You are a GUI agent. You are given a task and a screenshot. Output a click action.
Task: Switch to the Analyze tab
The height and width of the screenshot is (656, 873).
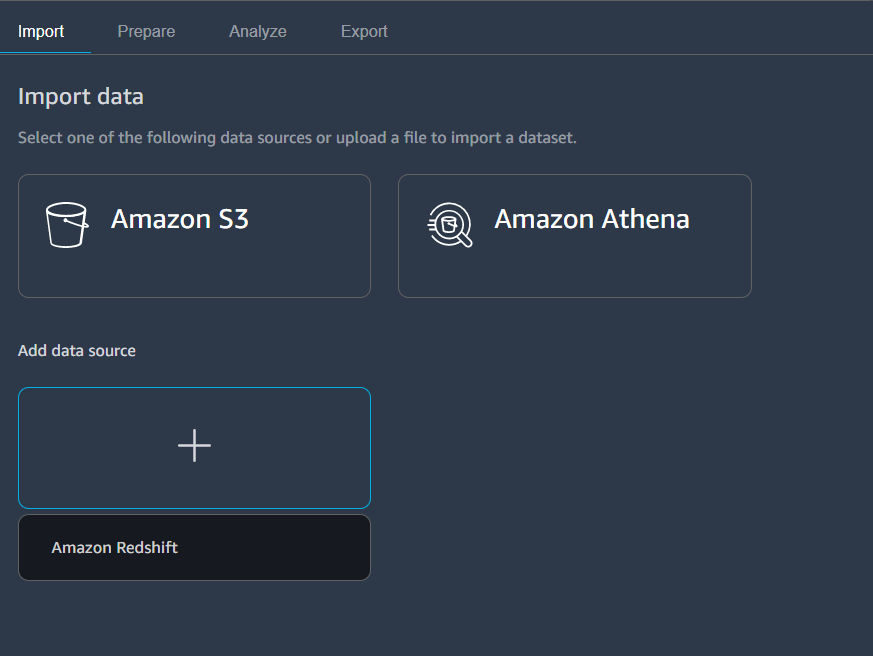(258, 31)
